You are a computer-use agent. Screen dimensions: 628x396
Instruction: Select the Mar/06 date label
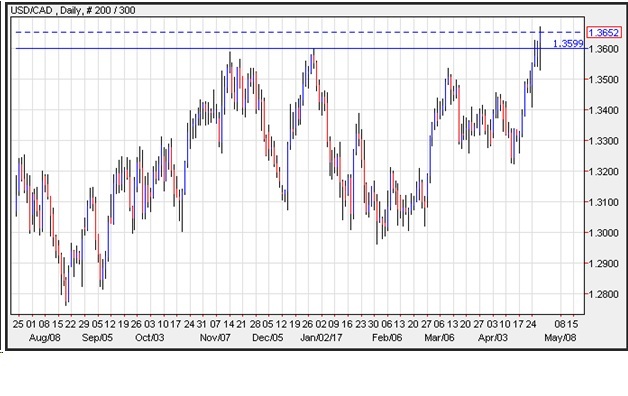439,338
